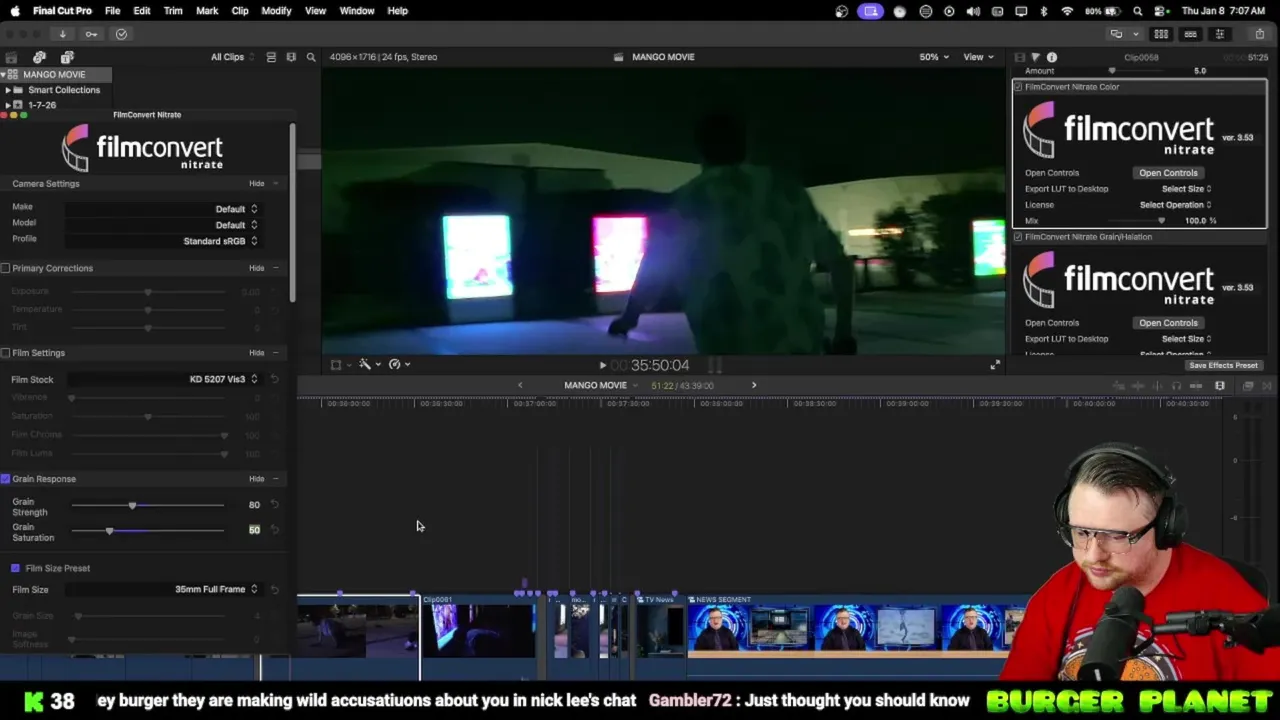Open the browser search magnifier

pos(311,57)
